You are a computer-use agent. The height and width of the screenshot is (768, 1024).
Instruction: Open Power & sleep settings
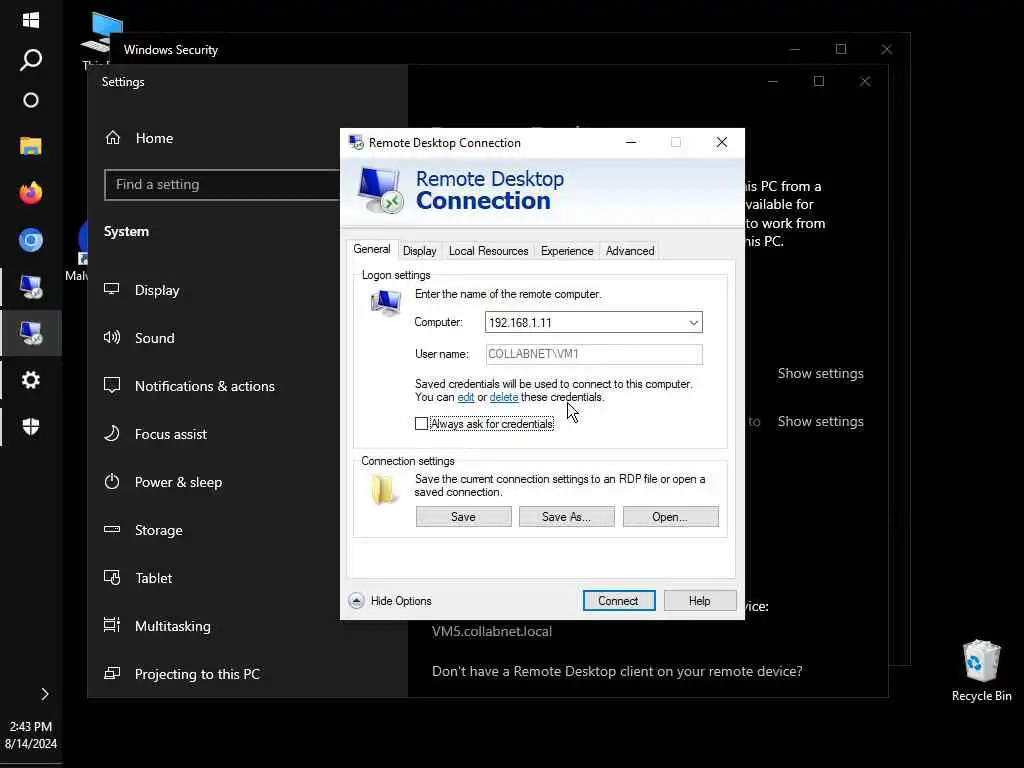tap(178, 482)
